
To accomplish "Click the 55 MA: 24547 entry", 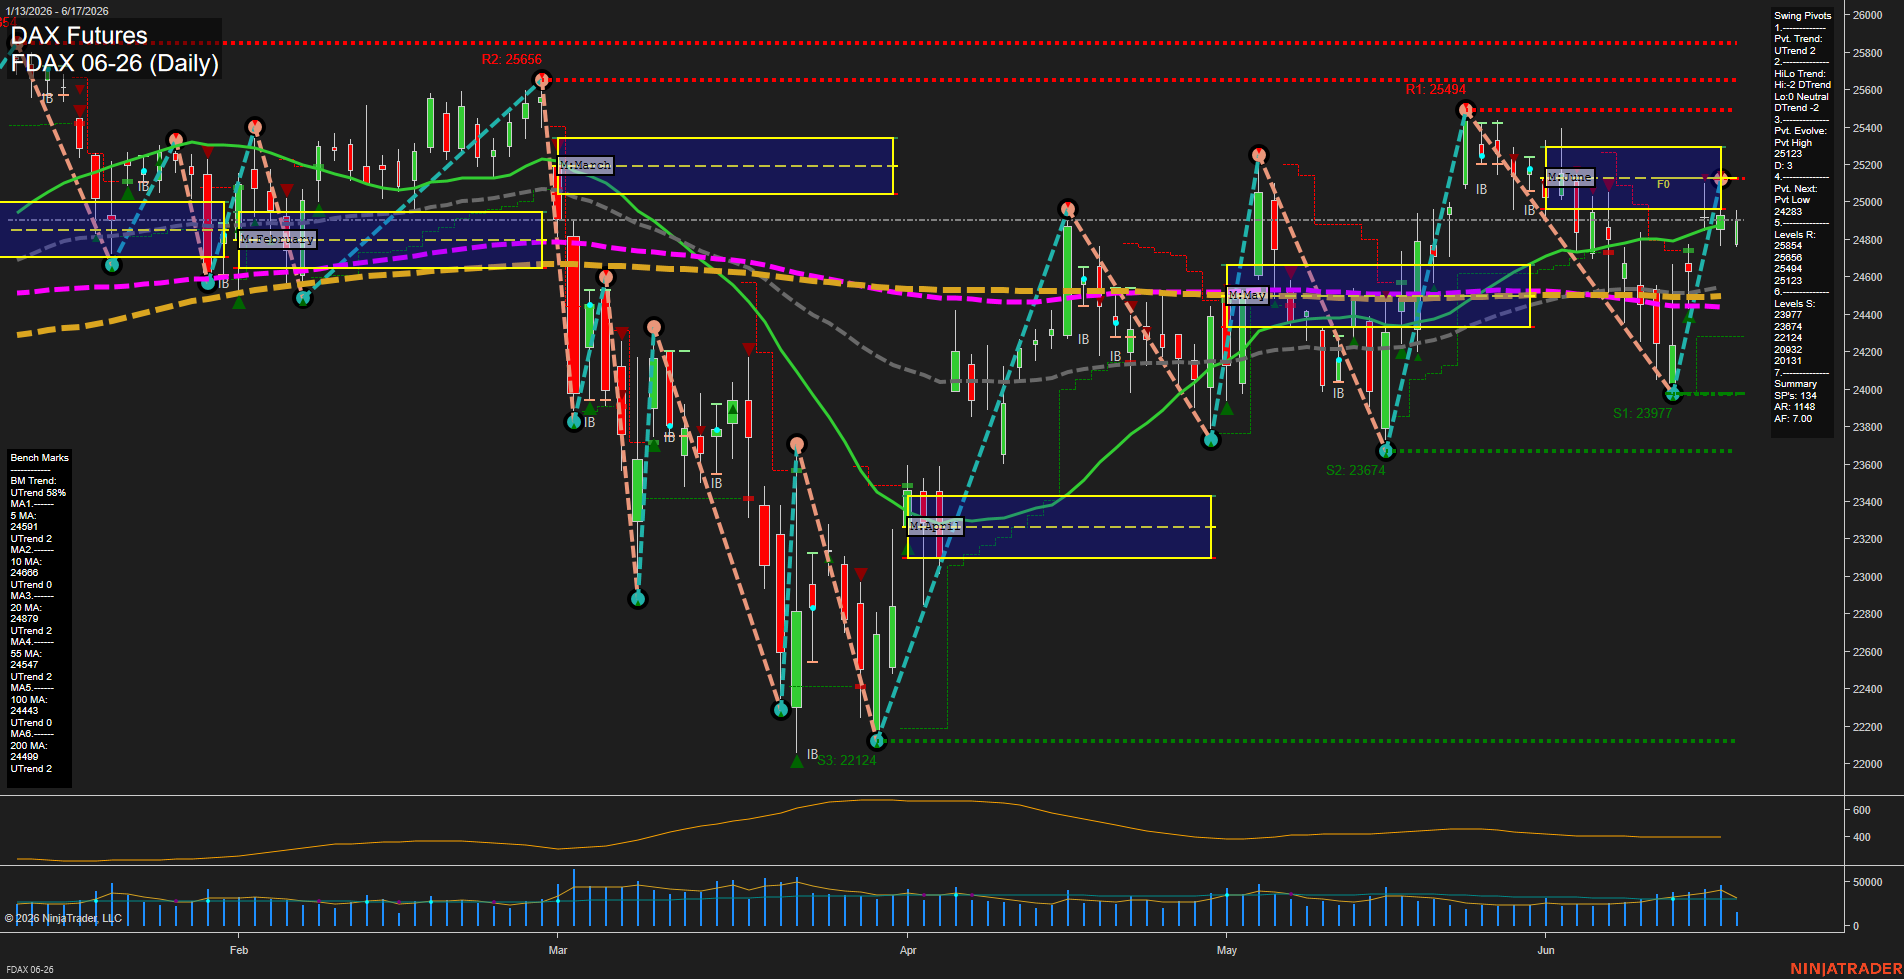I will tap(26, 659).
